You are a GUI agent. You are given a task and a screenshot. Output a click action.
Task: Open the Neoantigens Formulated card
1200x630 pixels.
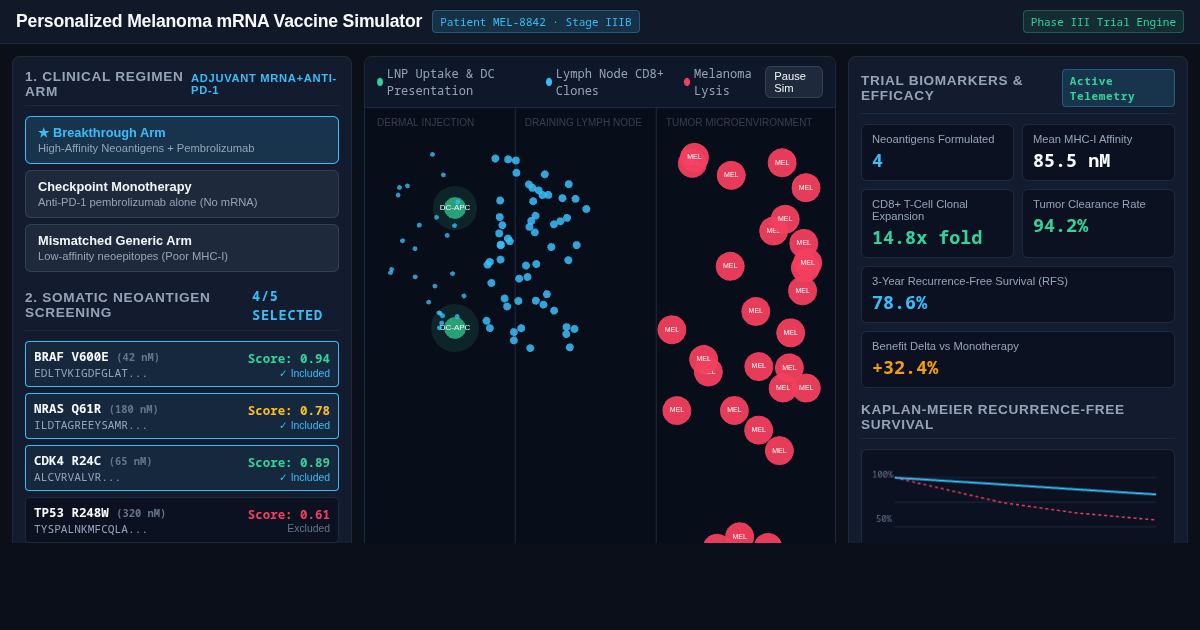click(937, 153)
